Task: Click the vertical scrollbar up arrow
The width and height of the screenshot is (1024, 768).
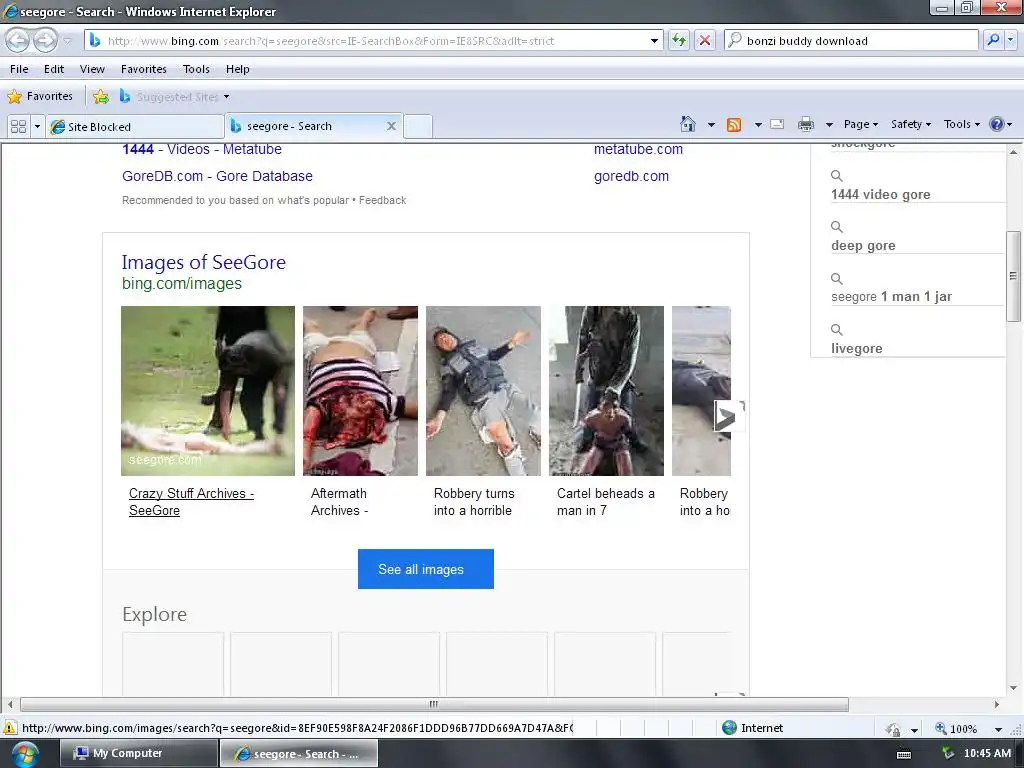Action: tap(1014, 152)
